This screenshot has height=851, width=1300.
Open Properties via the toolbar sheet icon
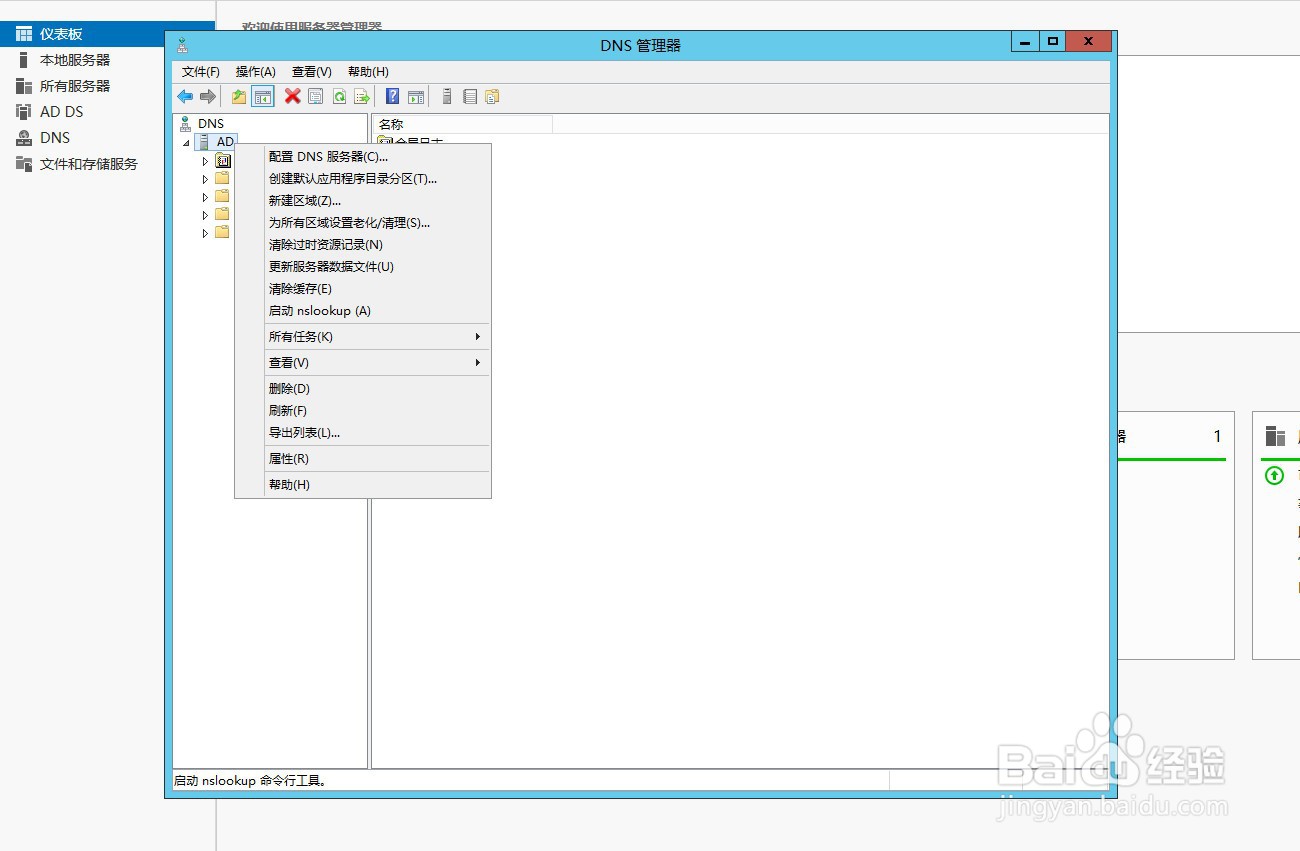(x=316, y=97)
